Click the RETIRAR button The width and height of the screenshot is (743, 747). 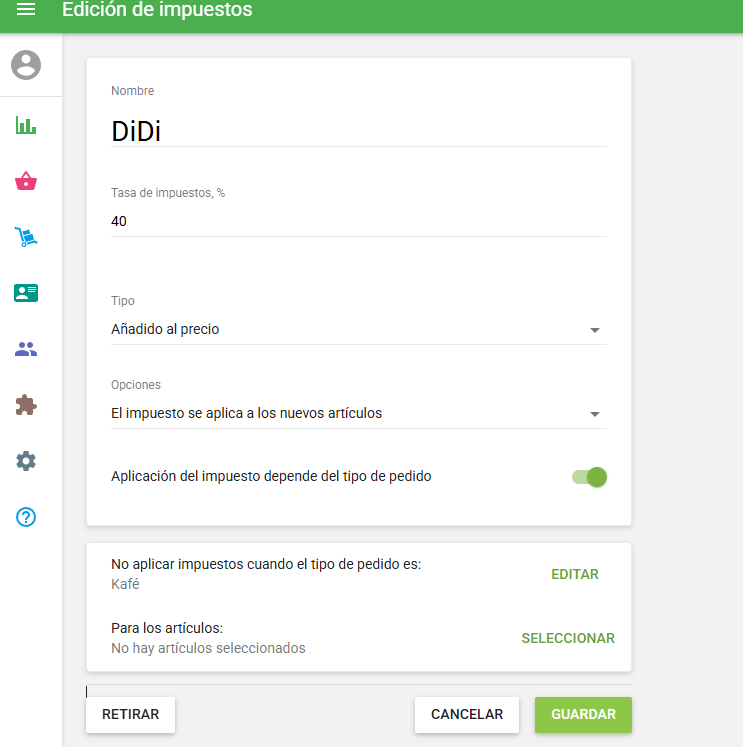131,715
